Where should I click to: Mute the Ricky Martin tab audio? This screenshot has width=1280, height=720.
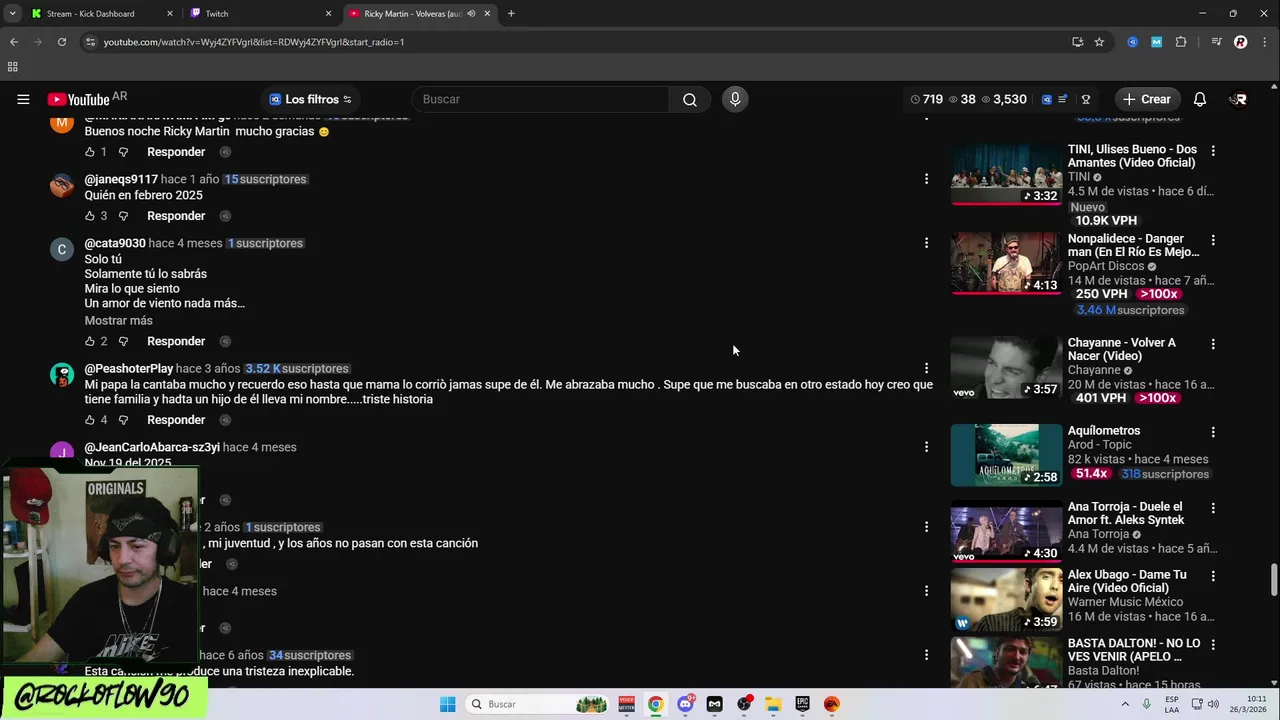[x=471, y=14]
